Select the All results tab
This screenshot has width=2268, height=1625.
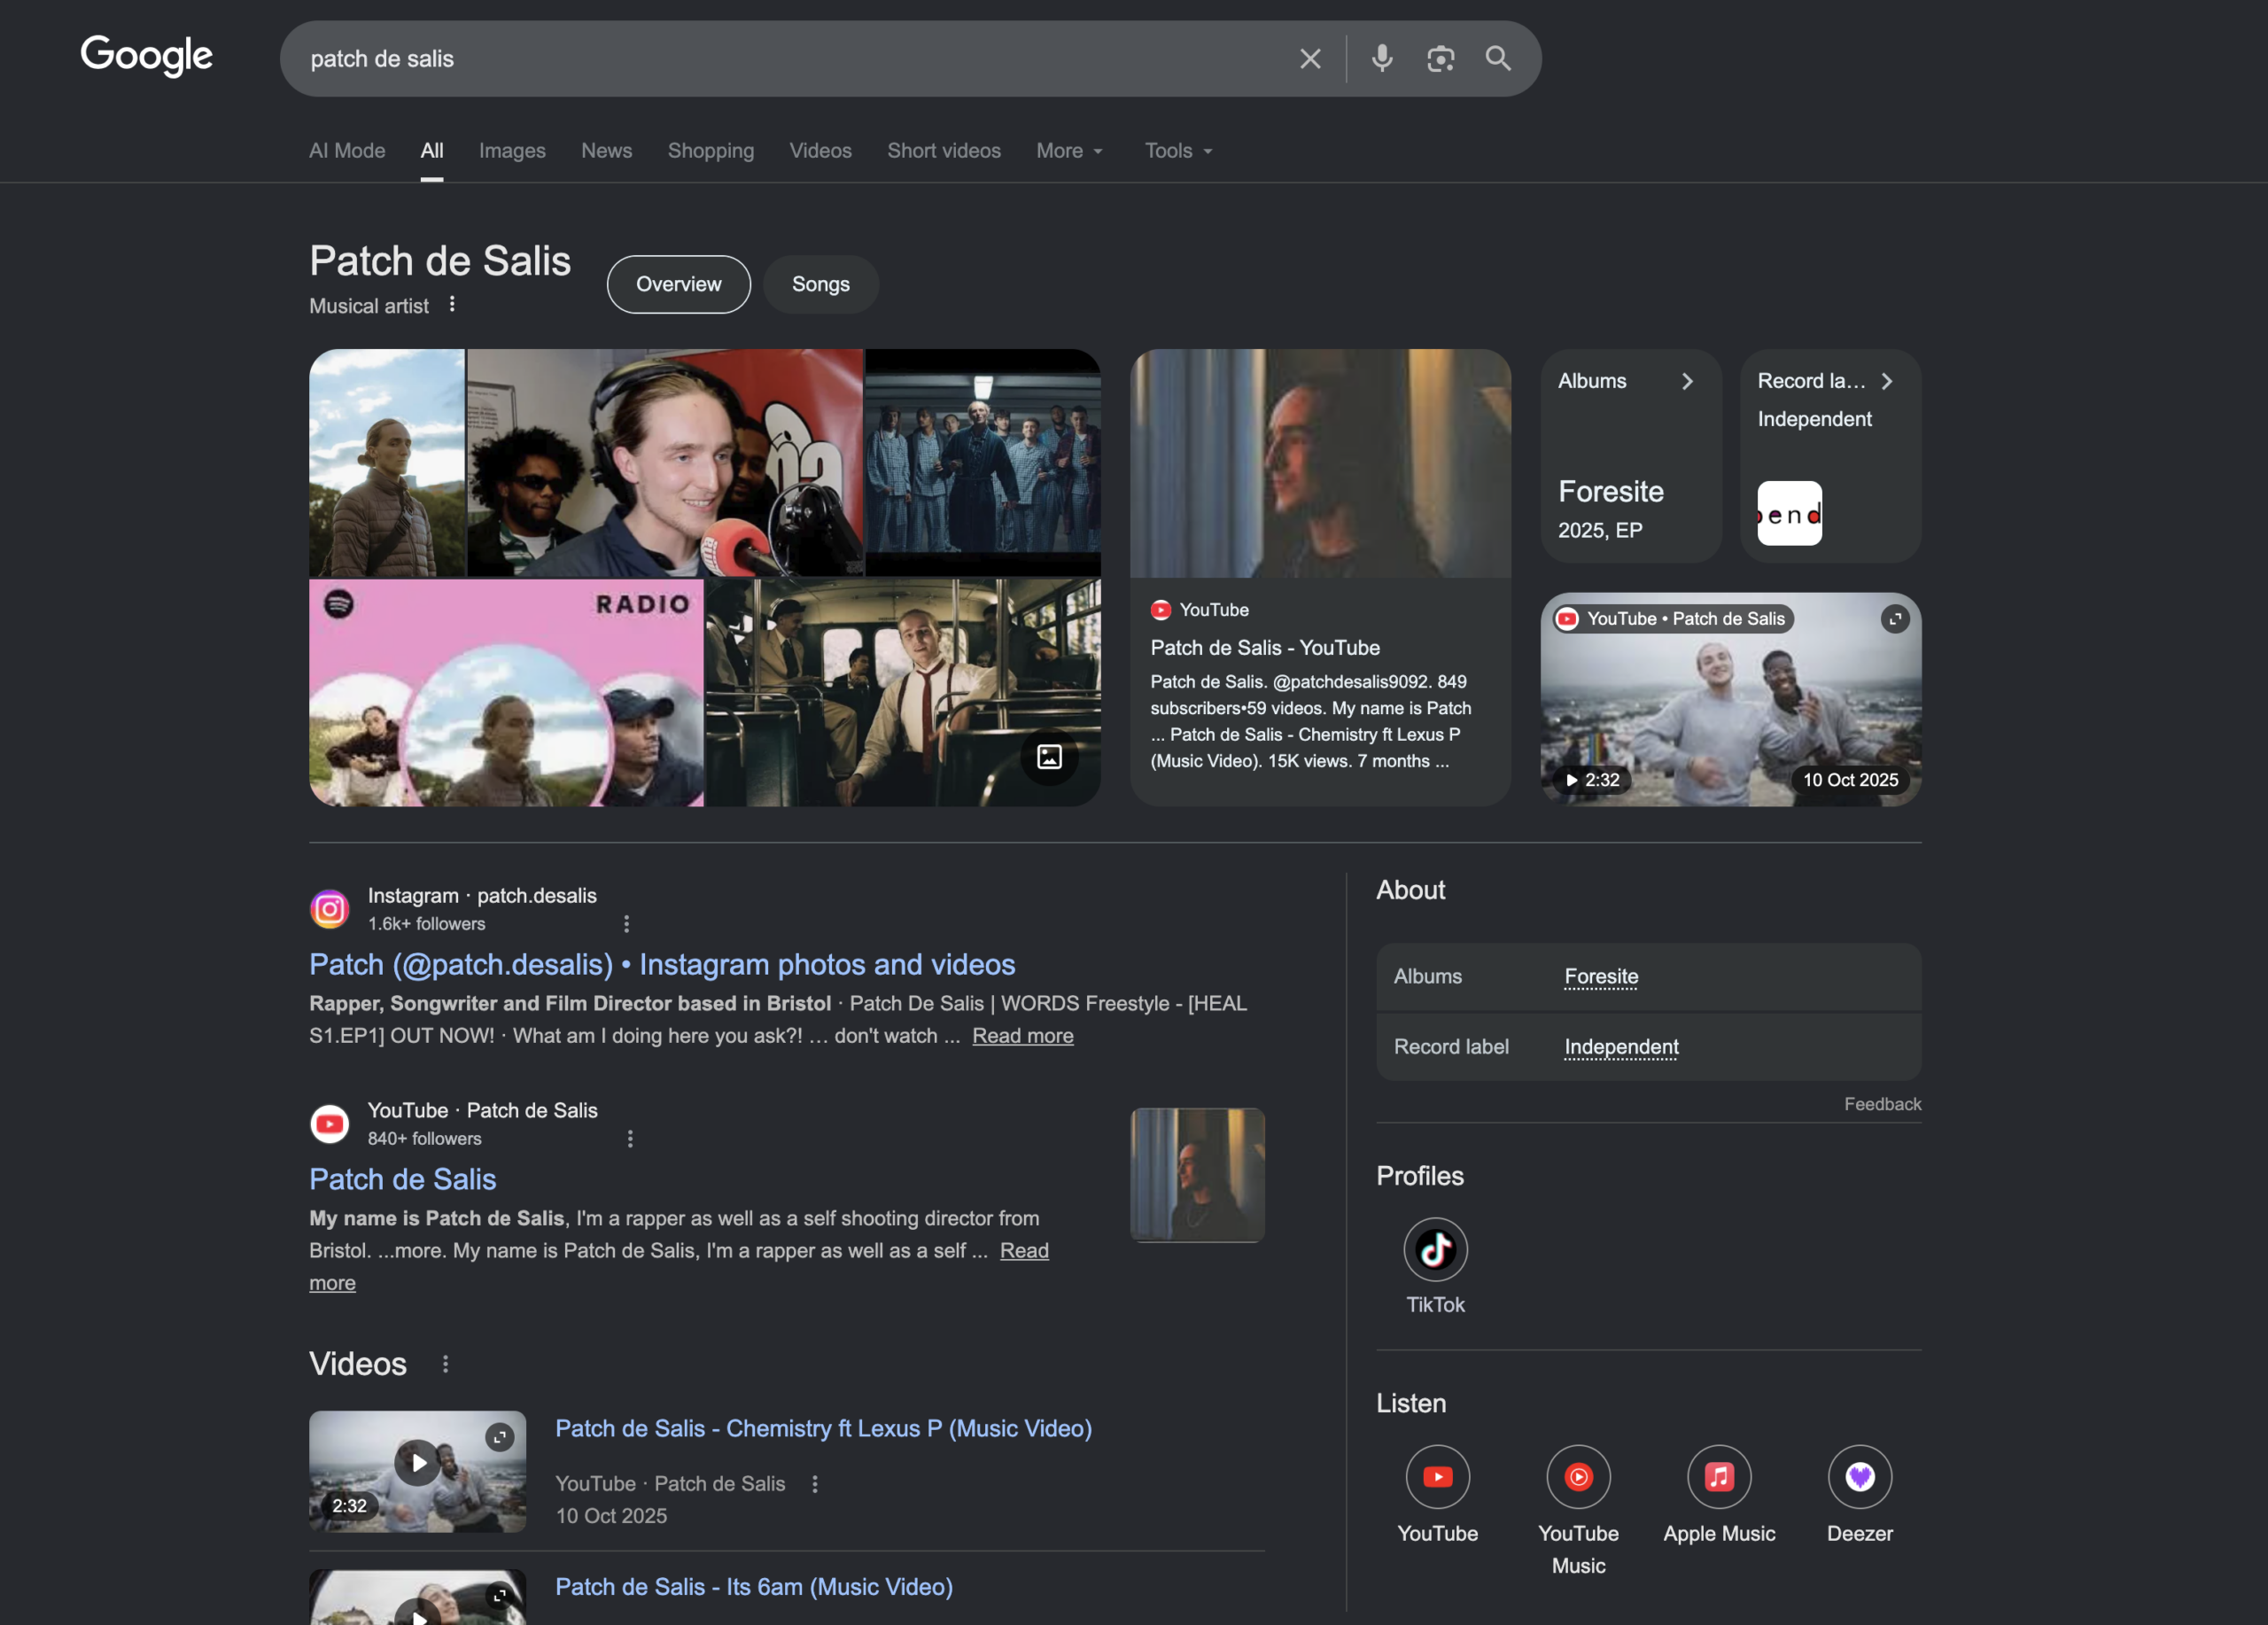[x=432, y=151]
